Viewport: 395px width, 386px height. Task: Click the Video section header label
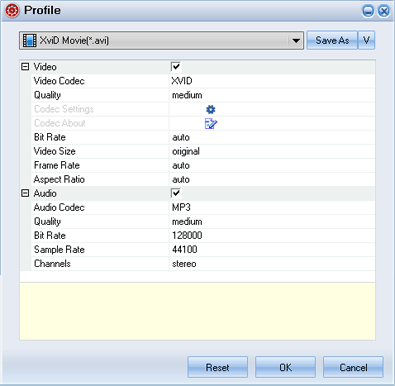[45, 67]
